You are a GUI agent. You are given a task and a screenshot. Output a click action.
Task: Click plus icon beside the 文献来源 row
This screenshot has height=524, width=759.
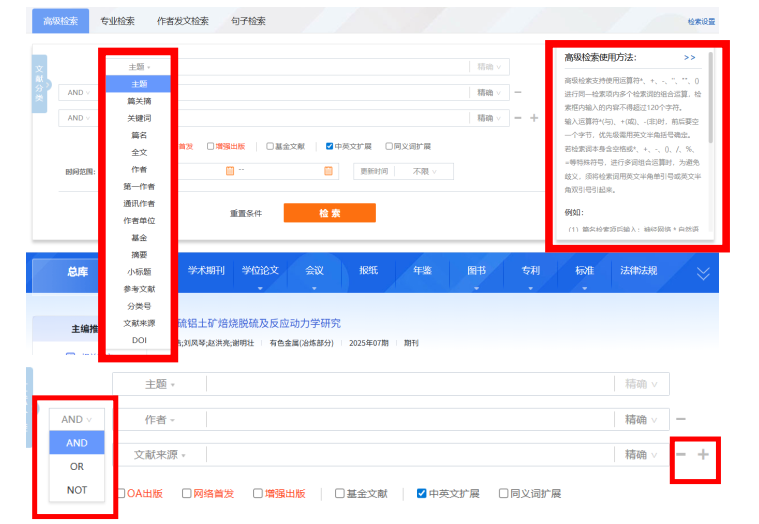(x=703, y=455)
